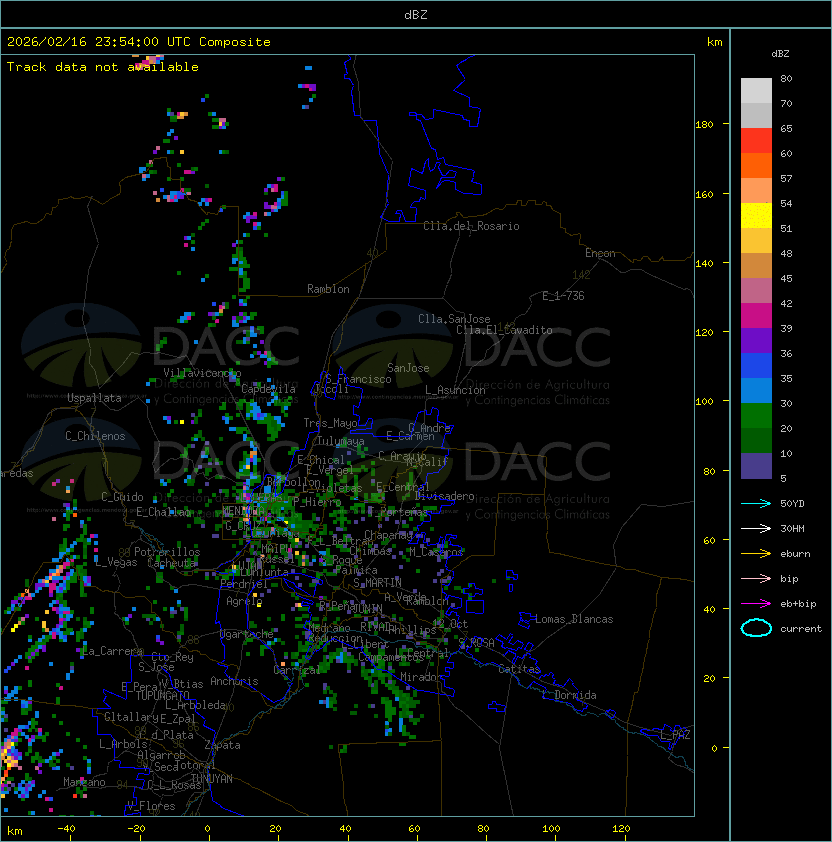Viewport: 832px width, 842px height.
Task: Click the 'Track data not available' message
Action: pos(103,67)
